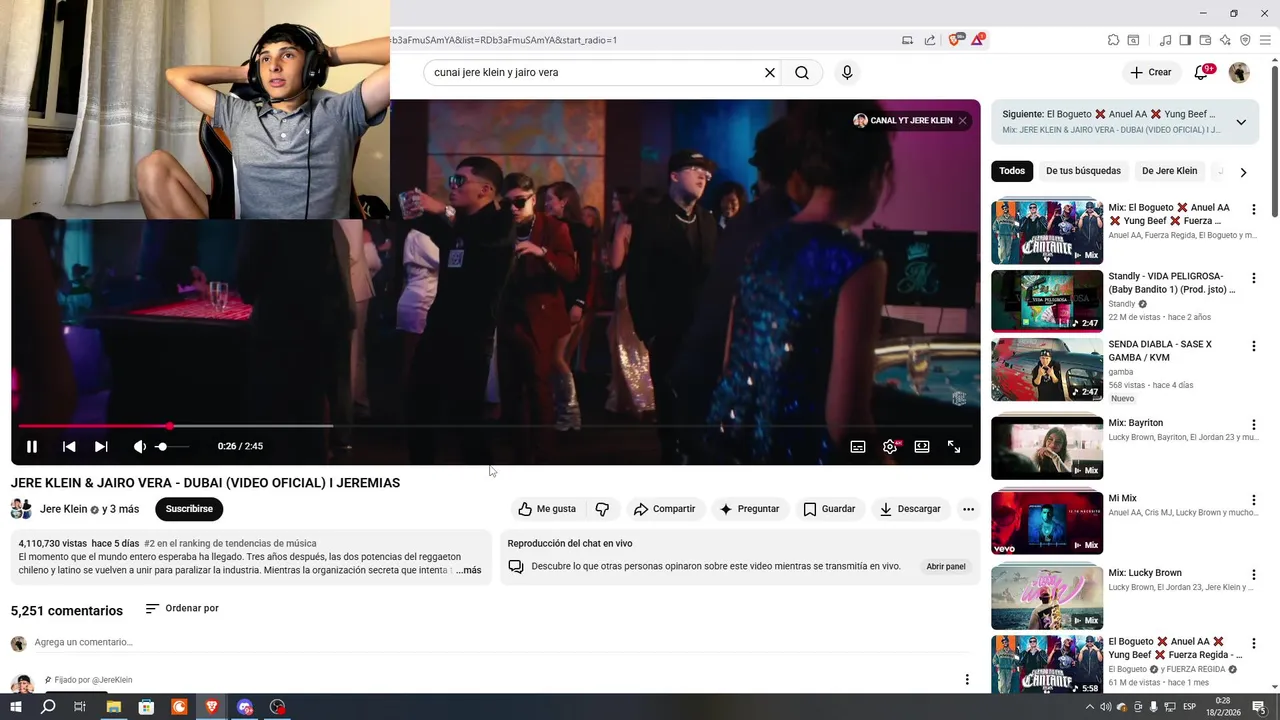Select the Todos filter chip
The width and height of the screenshot is (1280, 720).
tap(1012, 171)
